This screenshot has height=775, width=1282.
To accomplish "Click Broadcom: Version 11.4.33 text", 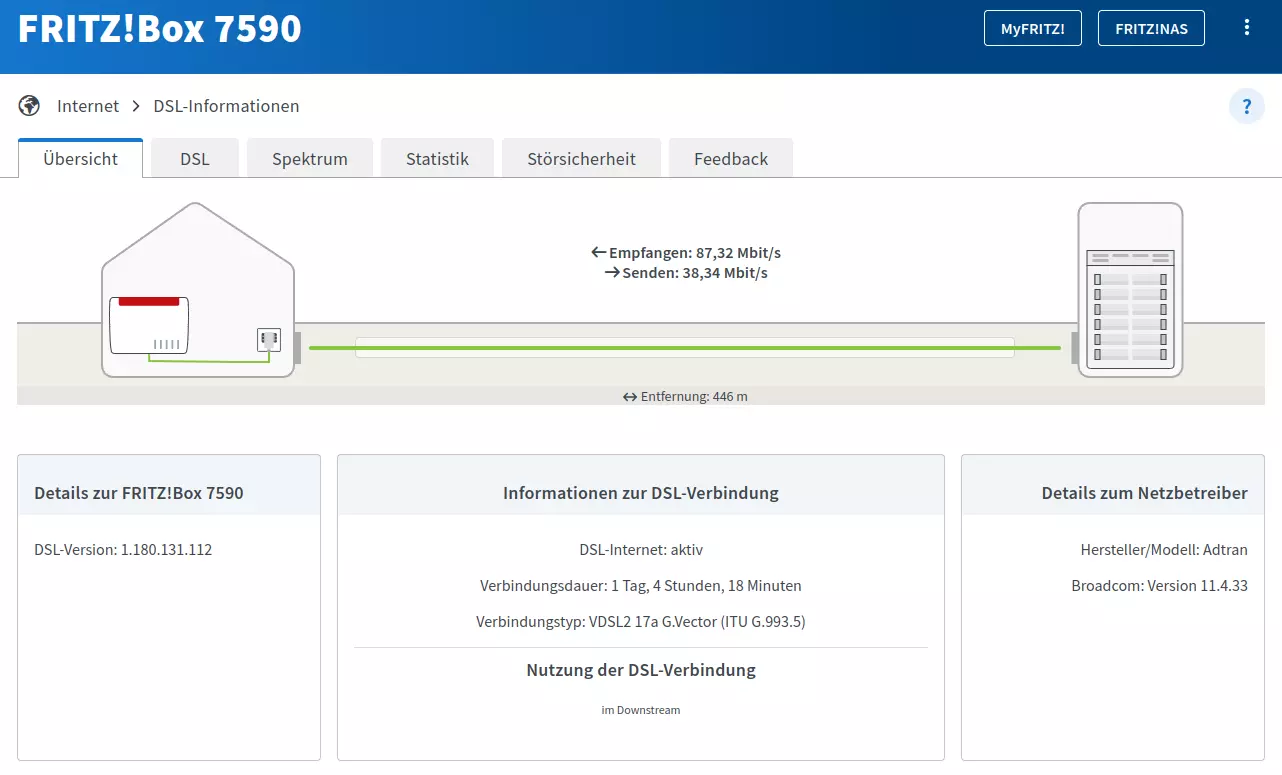I will [x=1160, y=585].
